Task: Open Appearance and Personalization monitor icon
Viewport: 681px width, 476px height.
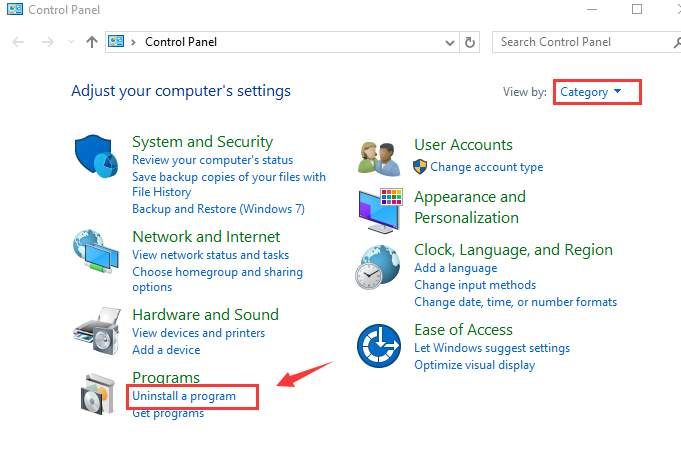Action: pyautogui.click(x=379, y=207)
